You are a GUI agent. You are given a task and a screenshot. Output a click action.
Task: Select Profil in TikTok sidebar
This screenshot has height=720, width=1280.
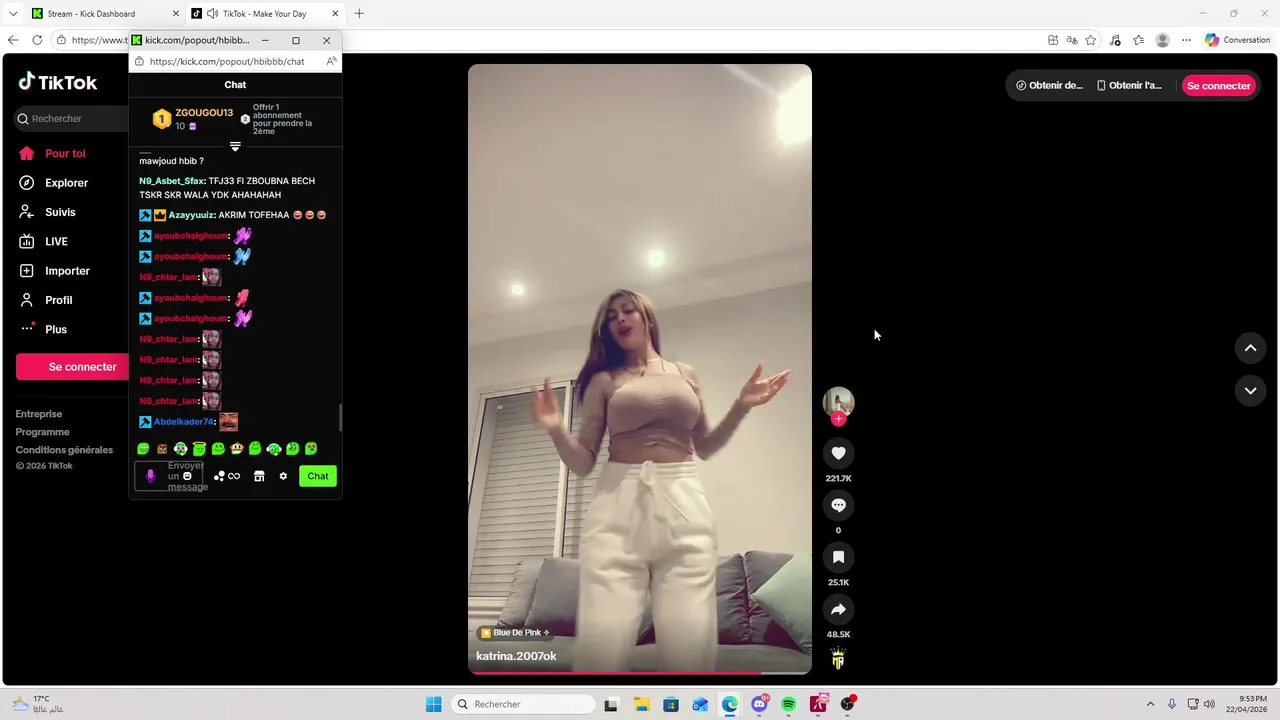pyautogui.click(x=58, y=300)
